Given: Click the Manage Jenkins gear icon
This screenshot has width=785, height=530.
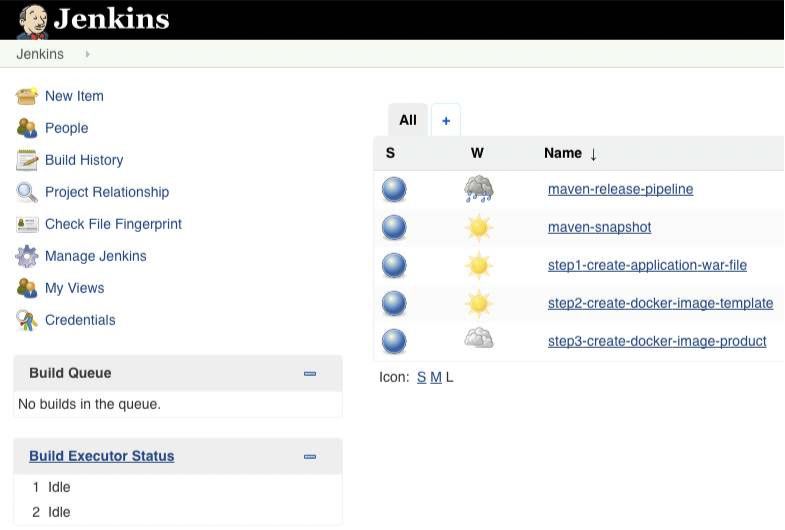Looking at the screenshot, I should 27,256.
